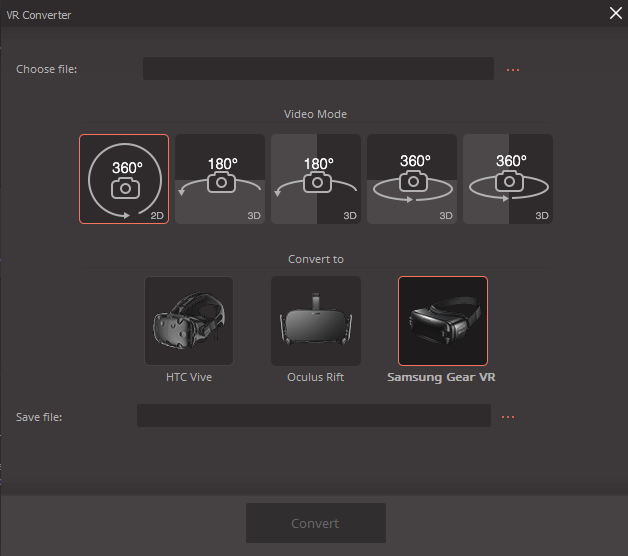Image resolution: width=628 pixels, height=556 pixels.
Task: Close the VR Converter dialog
Action: coord(616,13)
